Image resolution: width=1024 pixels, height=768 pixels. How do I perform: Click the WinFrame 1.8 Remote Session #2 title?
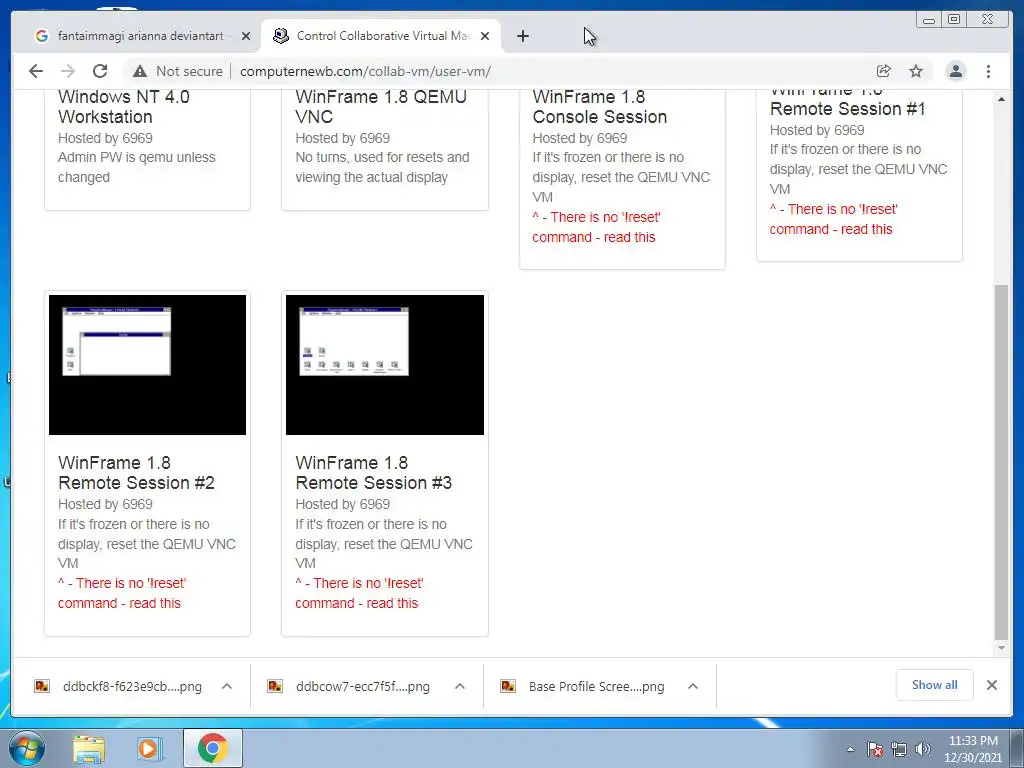136,473
